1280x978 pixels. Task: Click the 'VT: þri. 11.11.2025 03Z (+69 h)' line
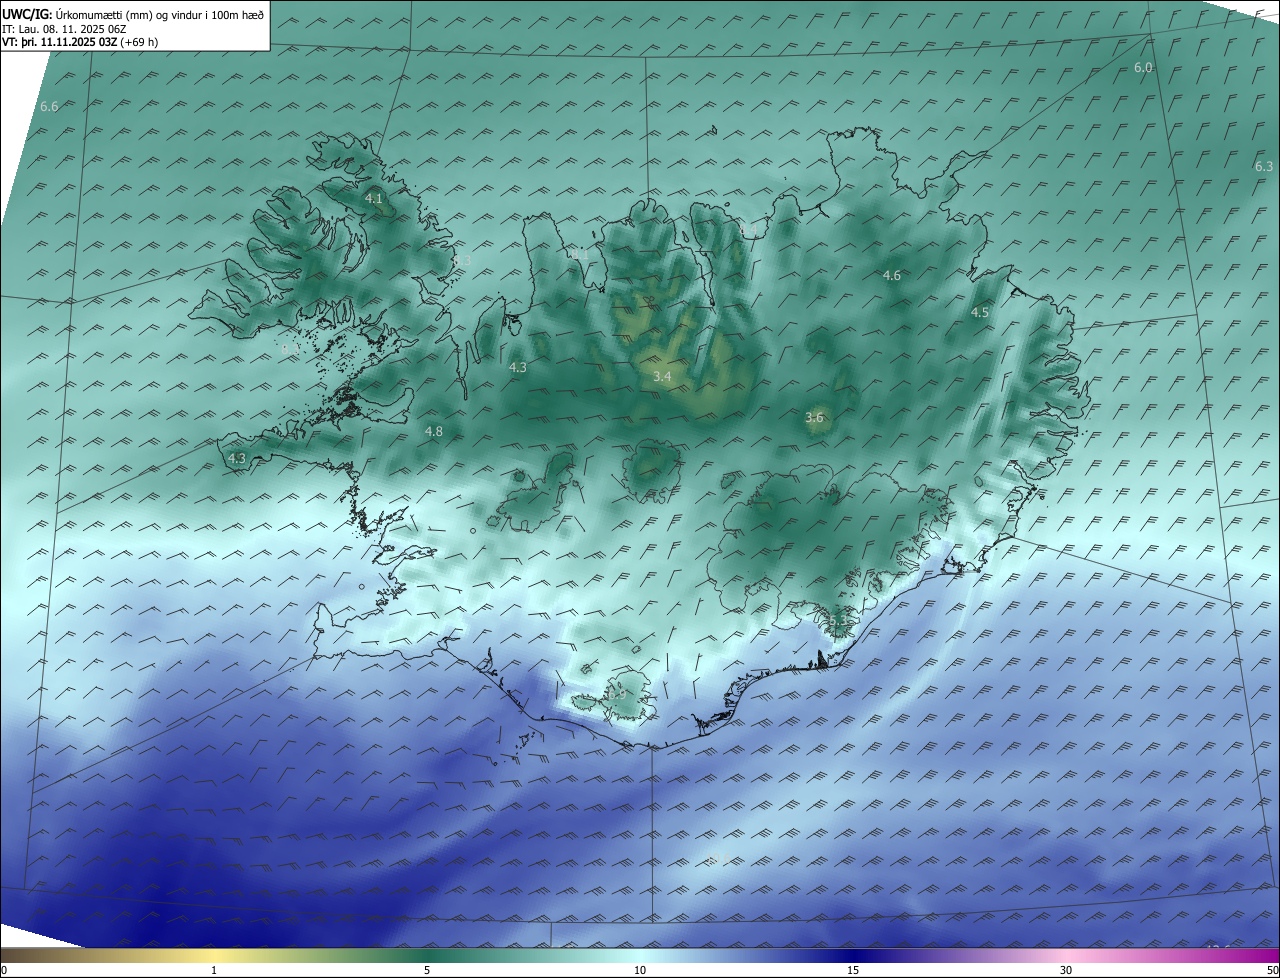[x=80, y=42]
